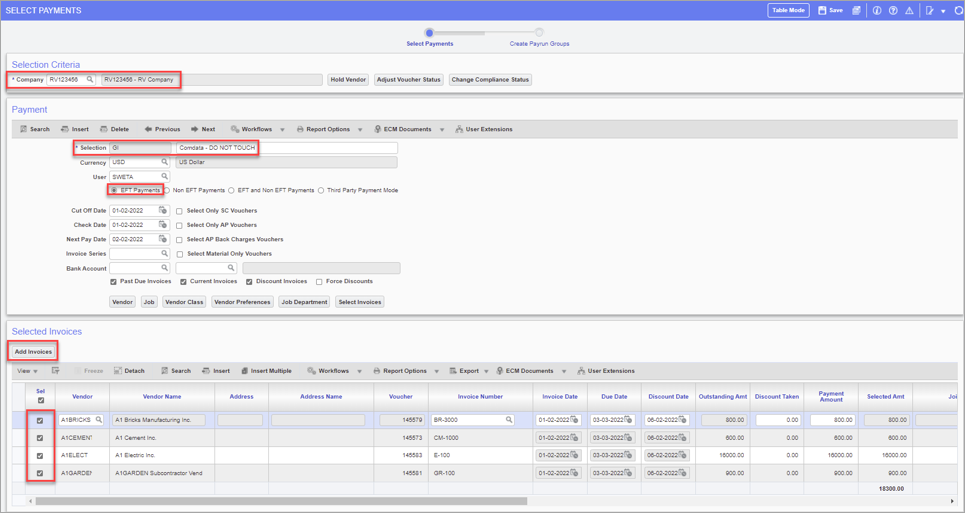
Task: Select EFT and Non EFT Payments option
Action: (231, 191)
